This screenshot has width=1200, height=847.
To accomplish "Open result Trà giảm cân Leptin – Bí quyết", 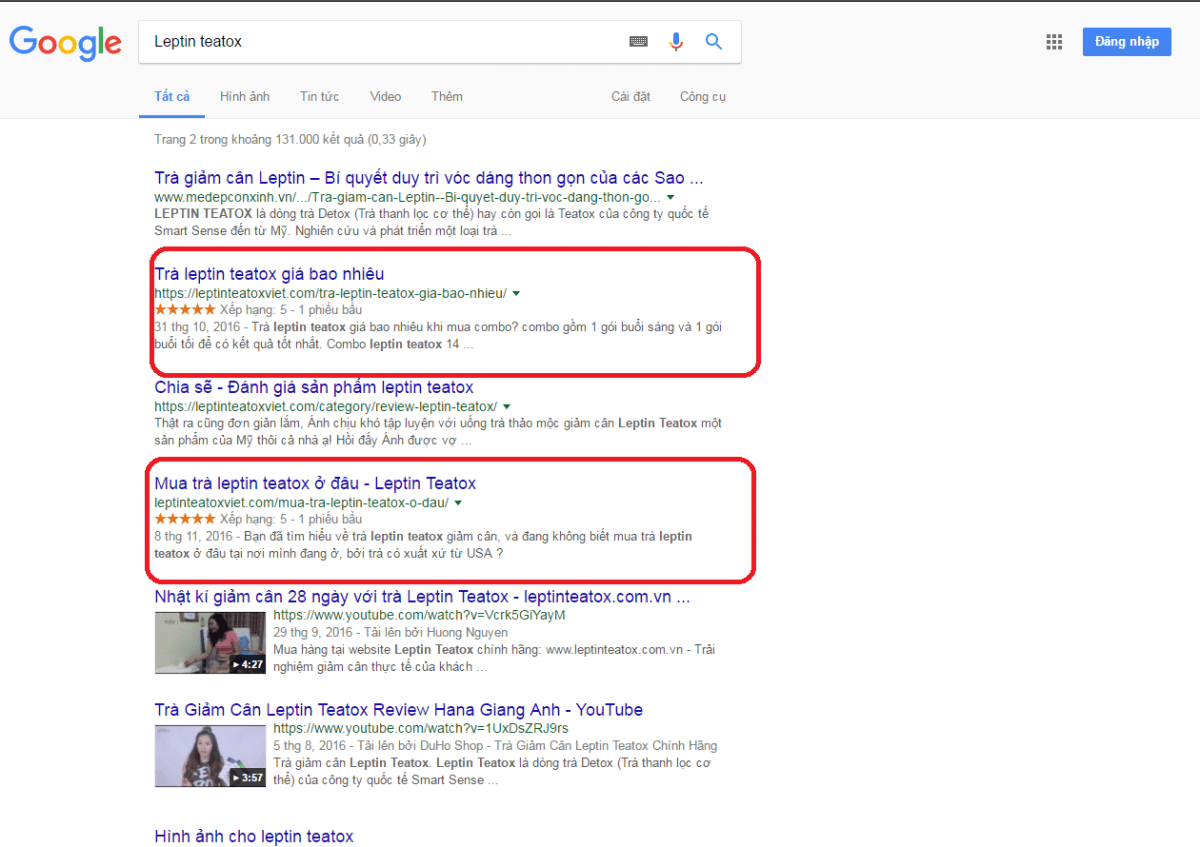I will (429, 178).
